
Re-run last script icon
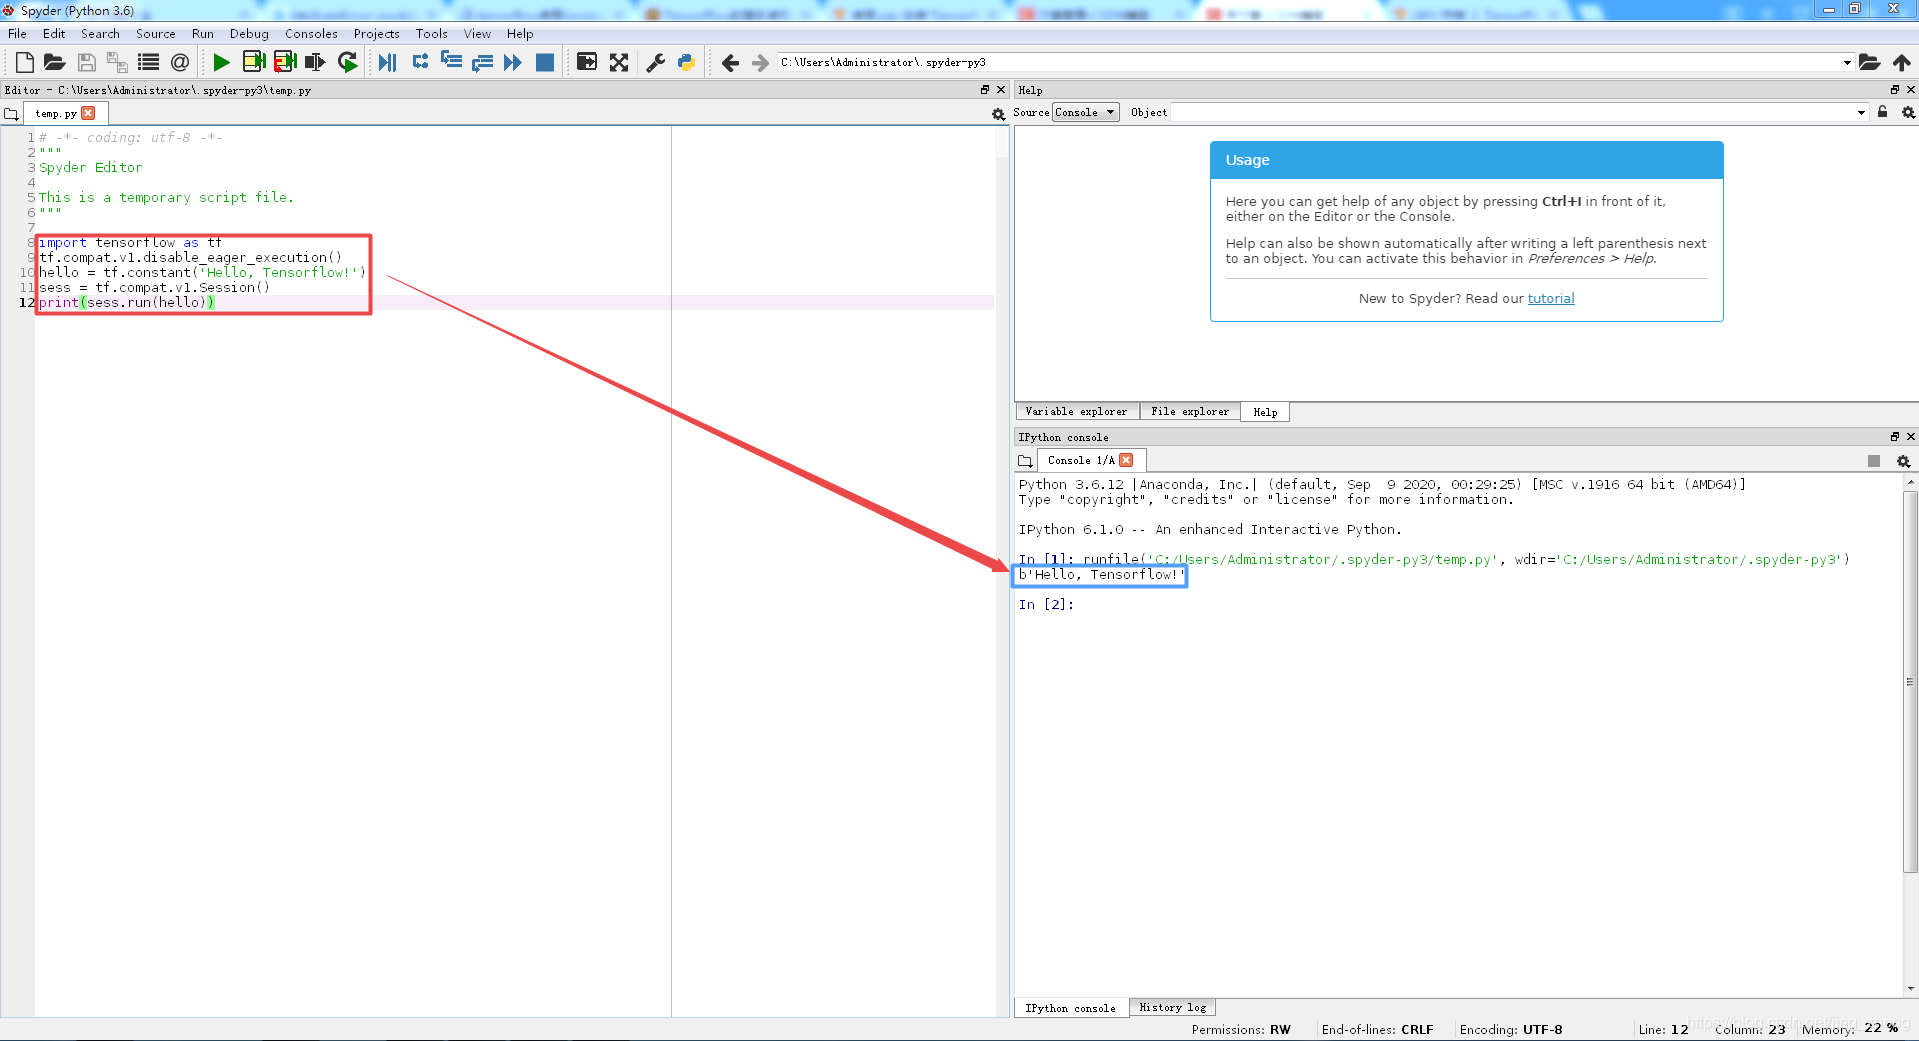point(347,62)
